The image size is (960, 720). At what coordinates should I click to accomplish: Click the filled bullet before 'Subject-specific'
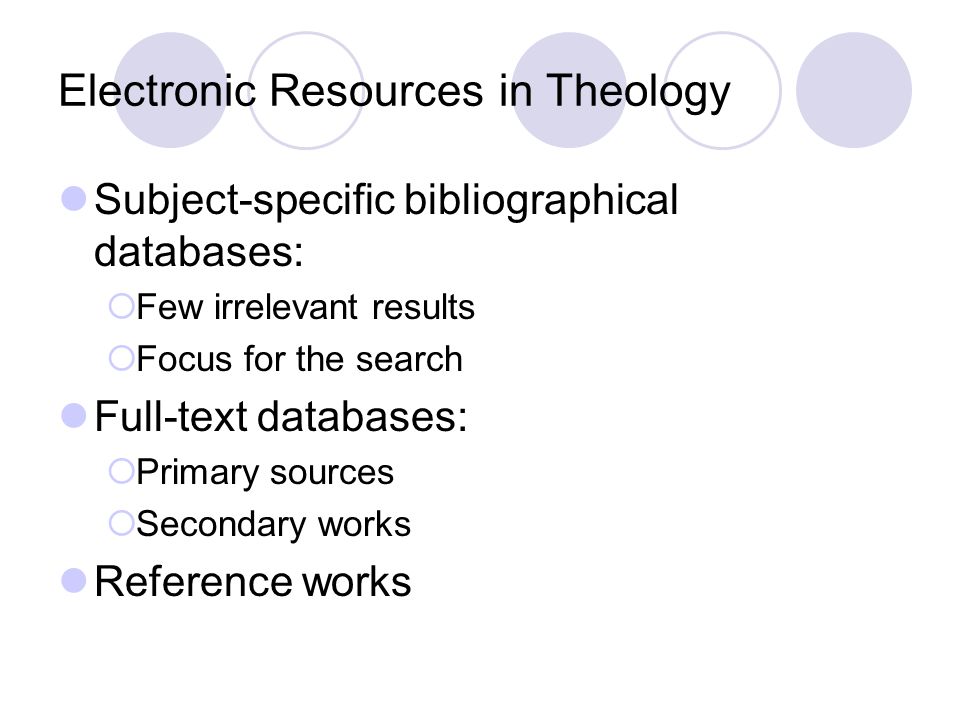(x=73, y=199)
